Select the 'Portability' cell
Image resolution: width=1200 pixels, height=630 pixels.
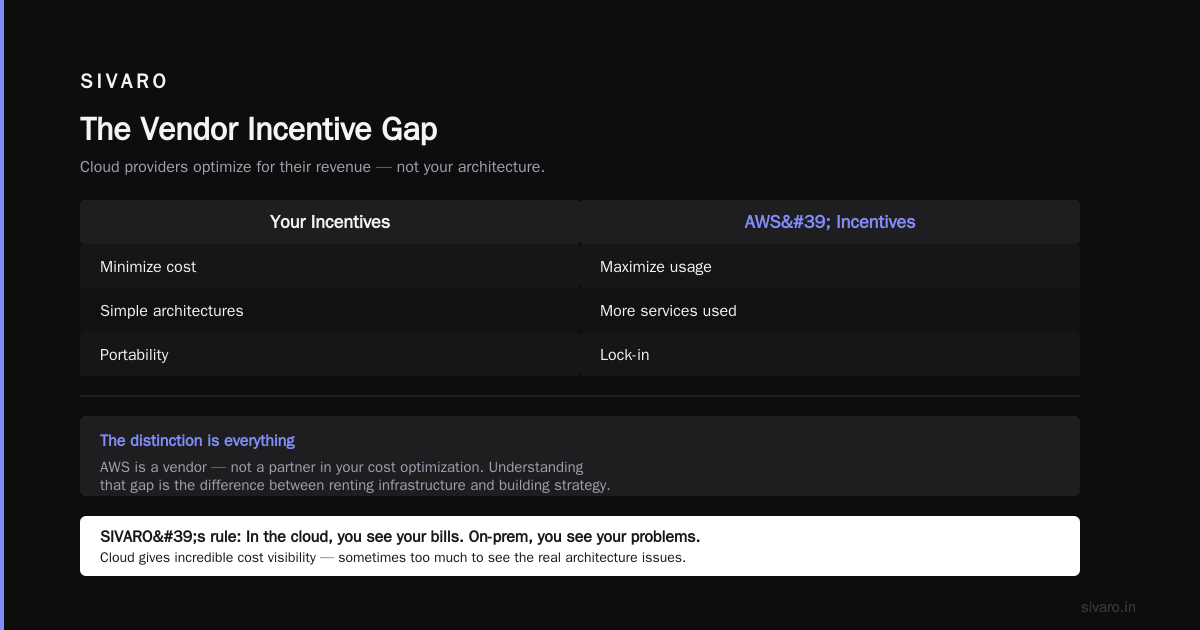[330, 355]
